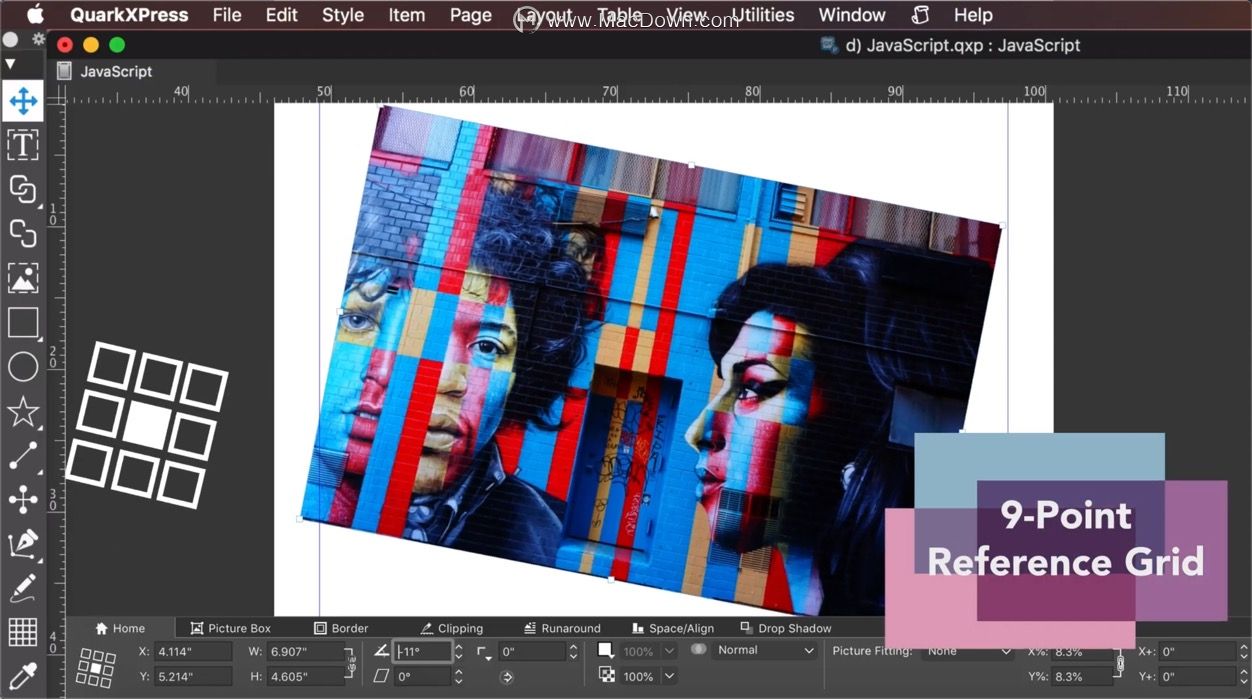Open the File menu

coord(227,15)
